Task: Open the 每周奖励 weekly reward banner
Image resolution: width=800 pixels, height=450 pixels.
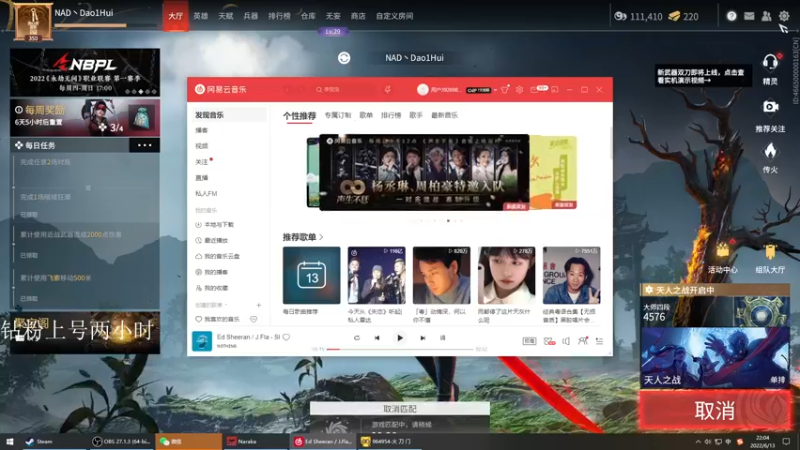Action: click(x=85, y=118)
